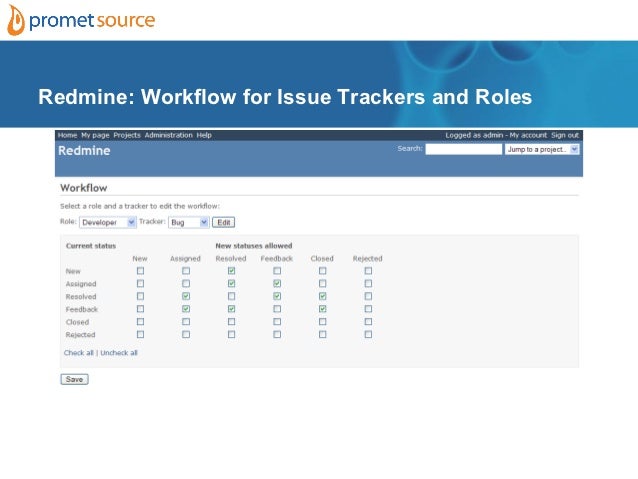The image size is (638, 479).
Task: Check Rejected row, New column checkbox
Action: 140,334
